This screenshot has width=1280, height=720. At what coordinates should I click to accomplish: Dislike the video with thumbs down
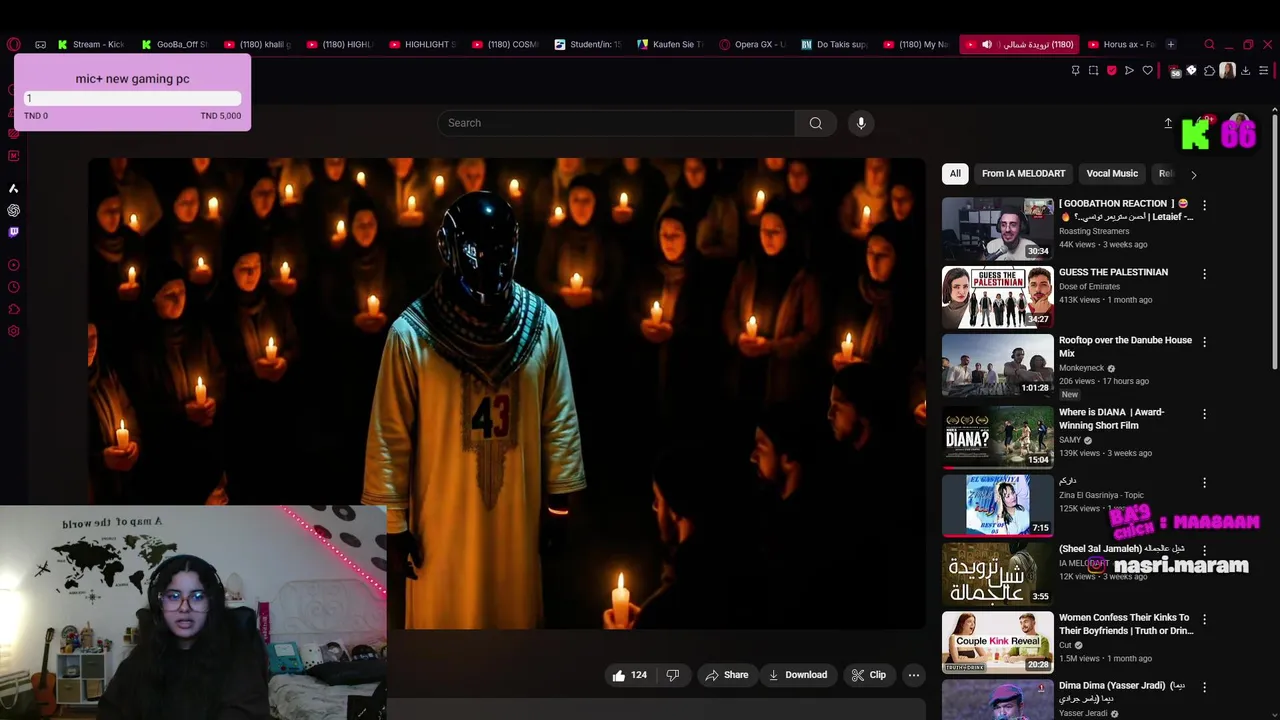click(x=672, y=675)
